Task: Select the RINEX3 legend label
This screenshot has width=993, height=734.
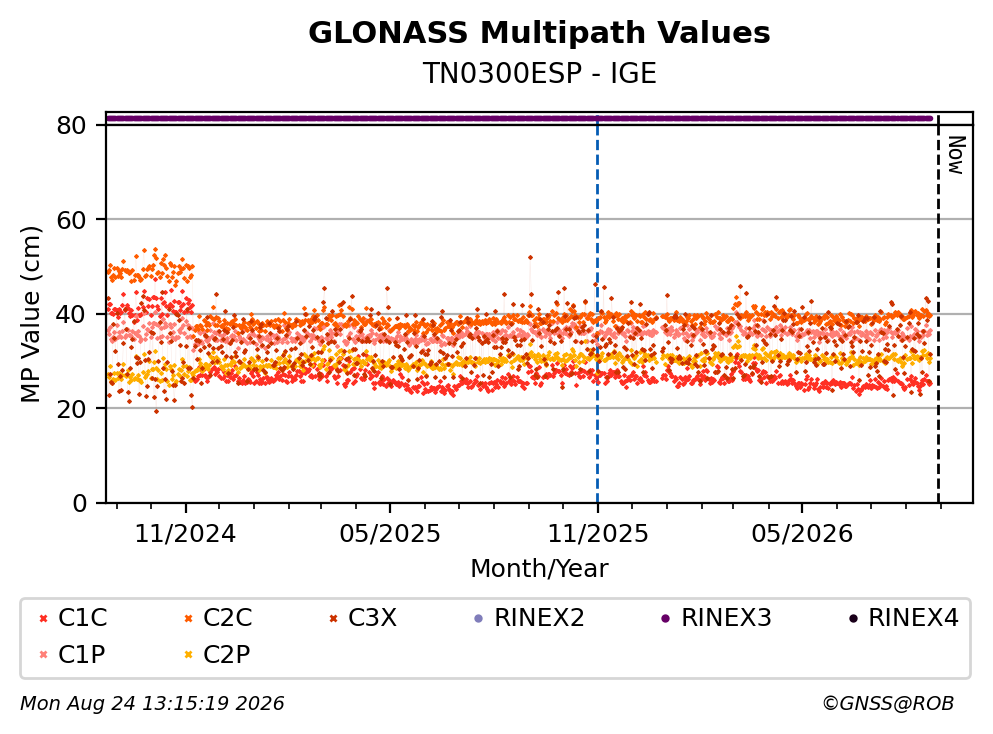Action: 726,618
